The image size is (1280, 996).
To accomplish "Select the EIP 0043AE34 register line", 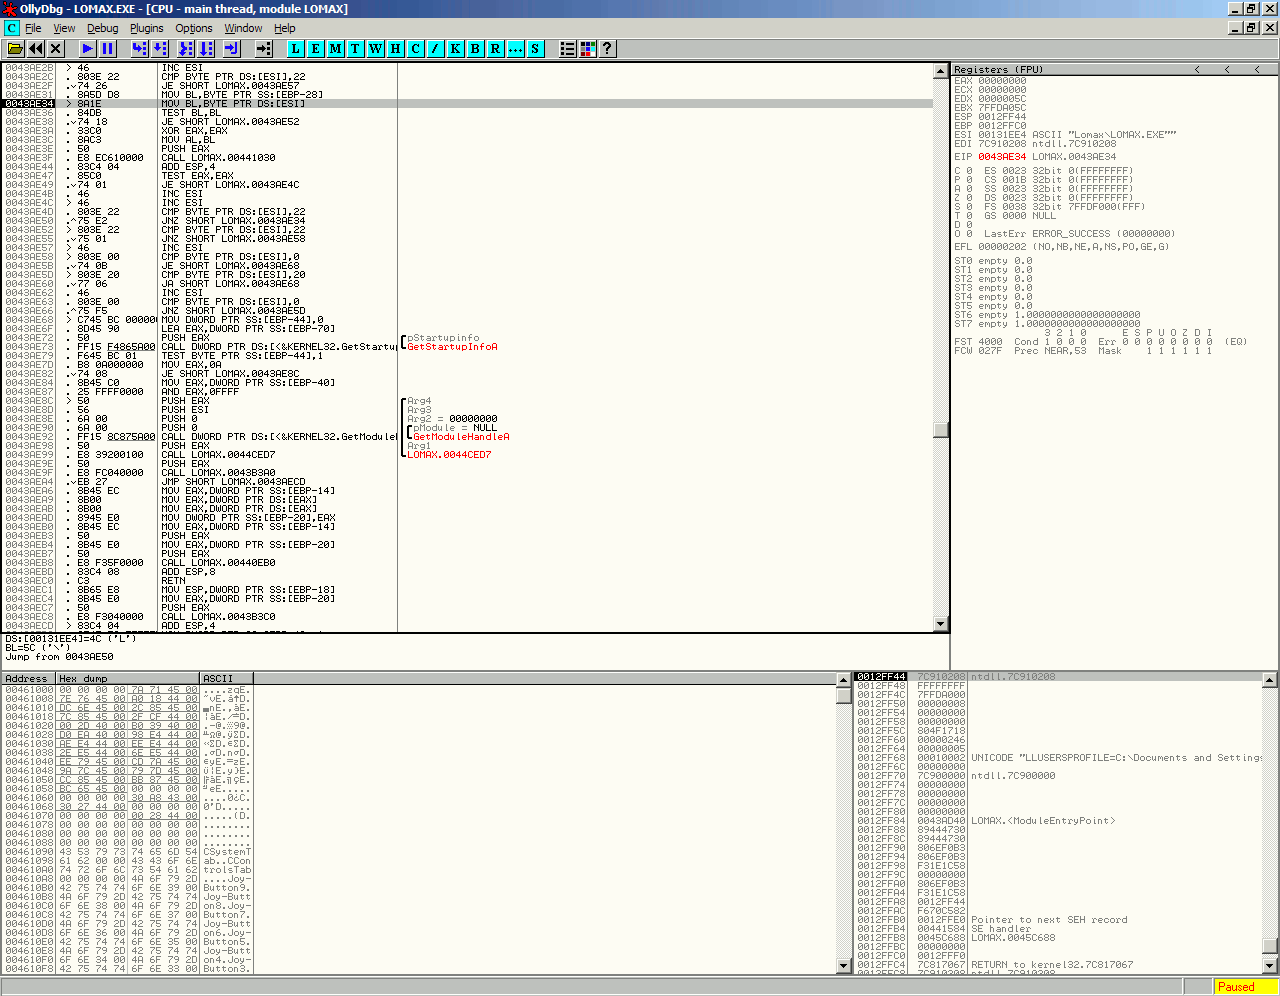I will tap(1035, 157).
